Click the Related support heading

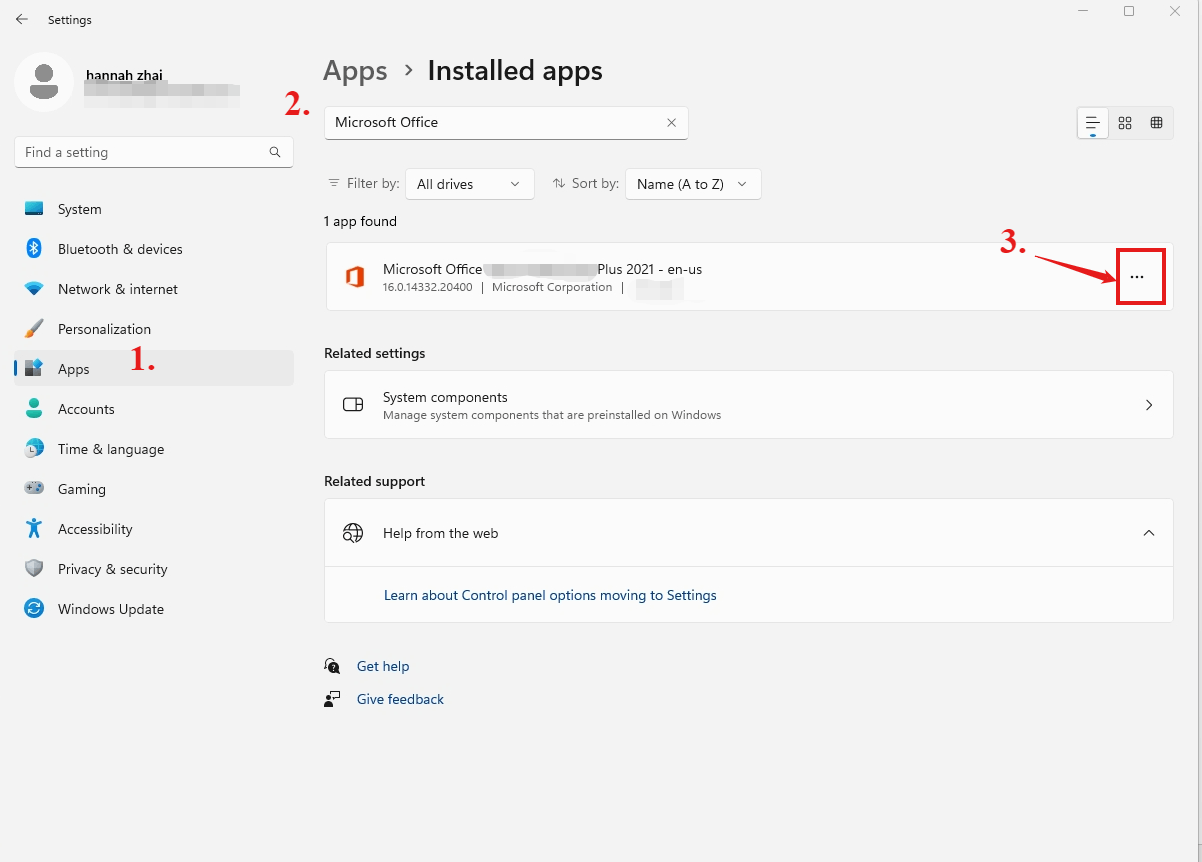(x=375, y=481)
